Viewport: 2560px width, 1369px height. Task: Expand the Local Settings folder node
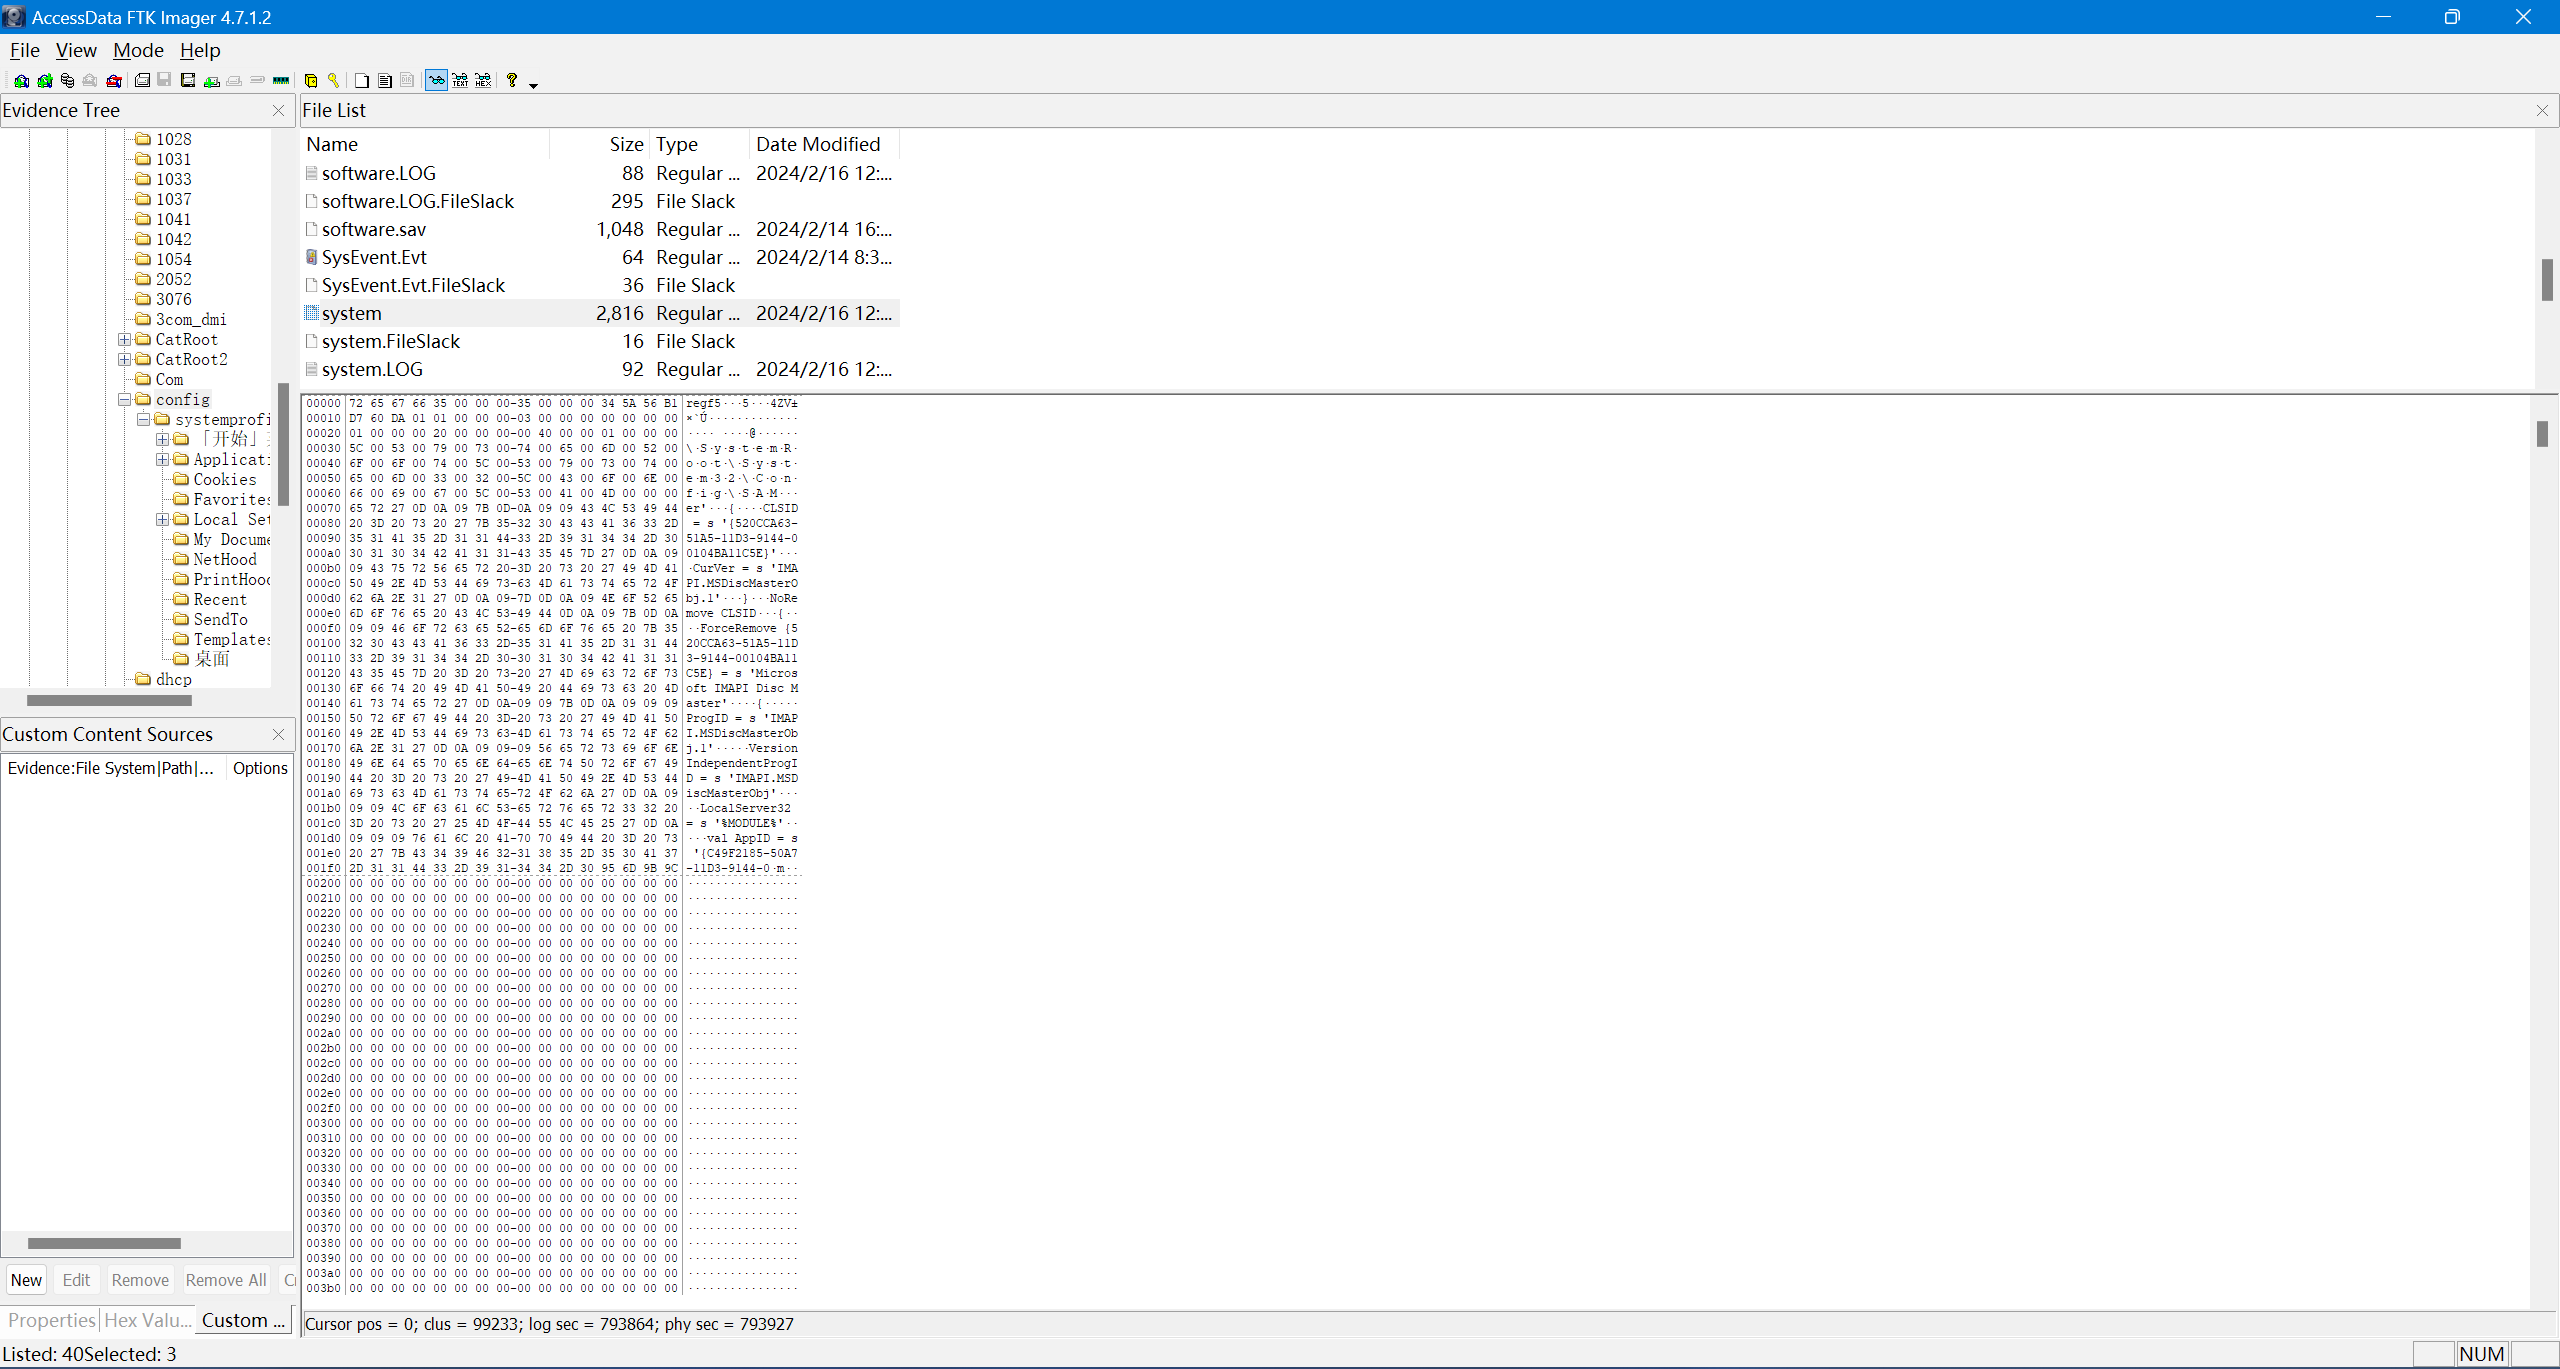[162, 520]
